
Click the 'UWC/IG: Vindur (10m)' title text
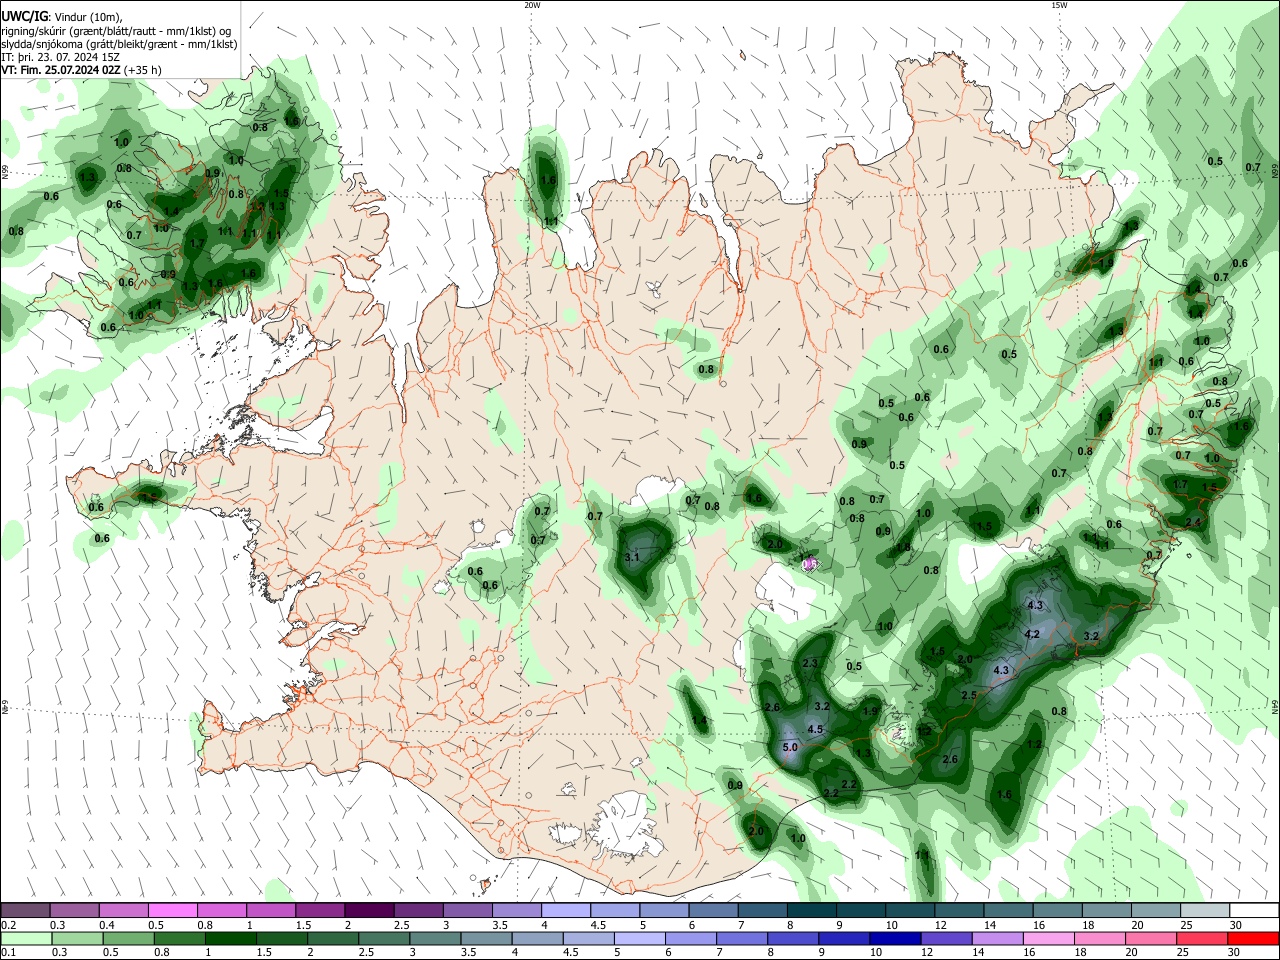click(x=62, y=17)
